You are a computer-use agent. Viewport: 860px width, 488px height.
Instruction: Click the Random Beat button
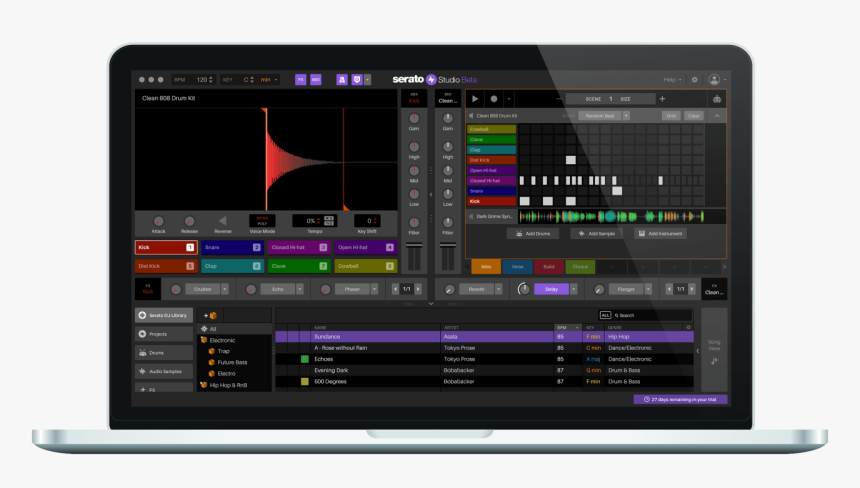[599, 116]
